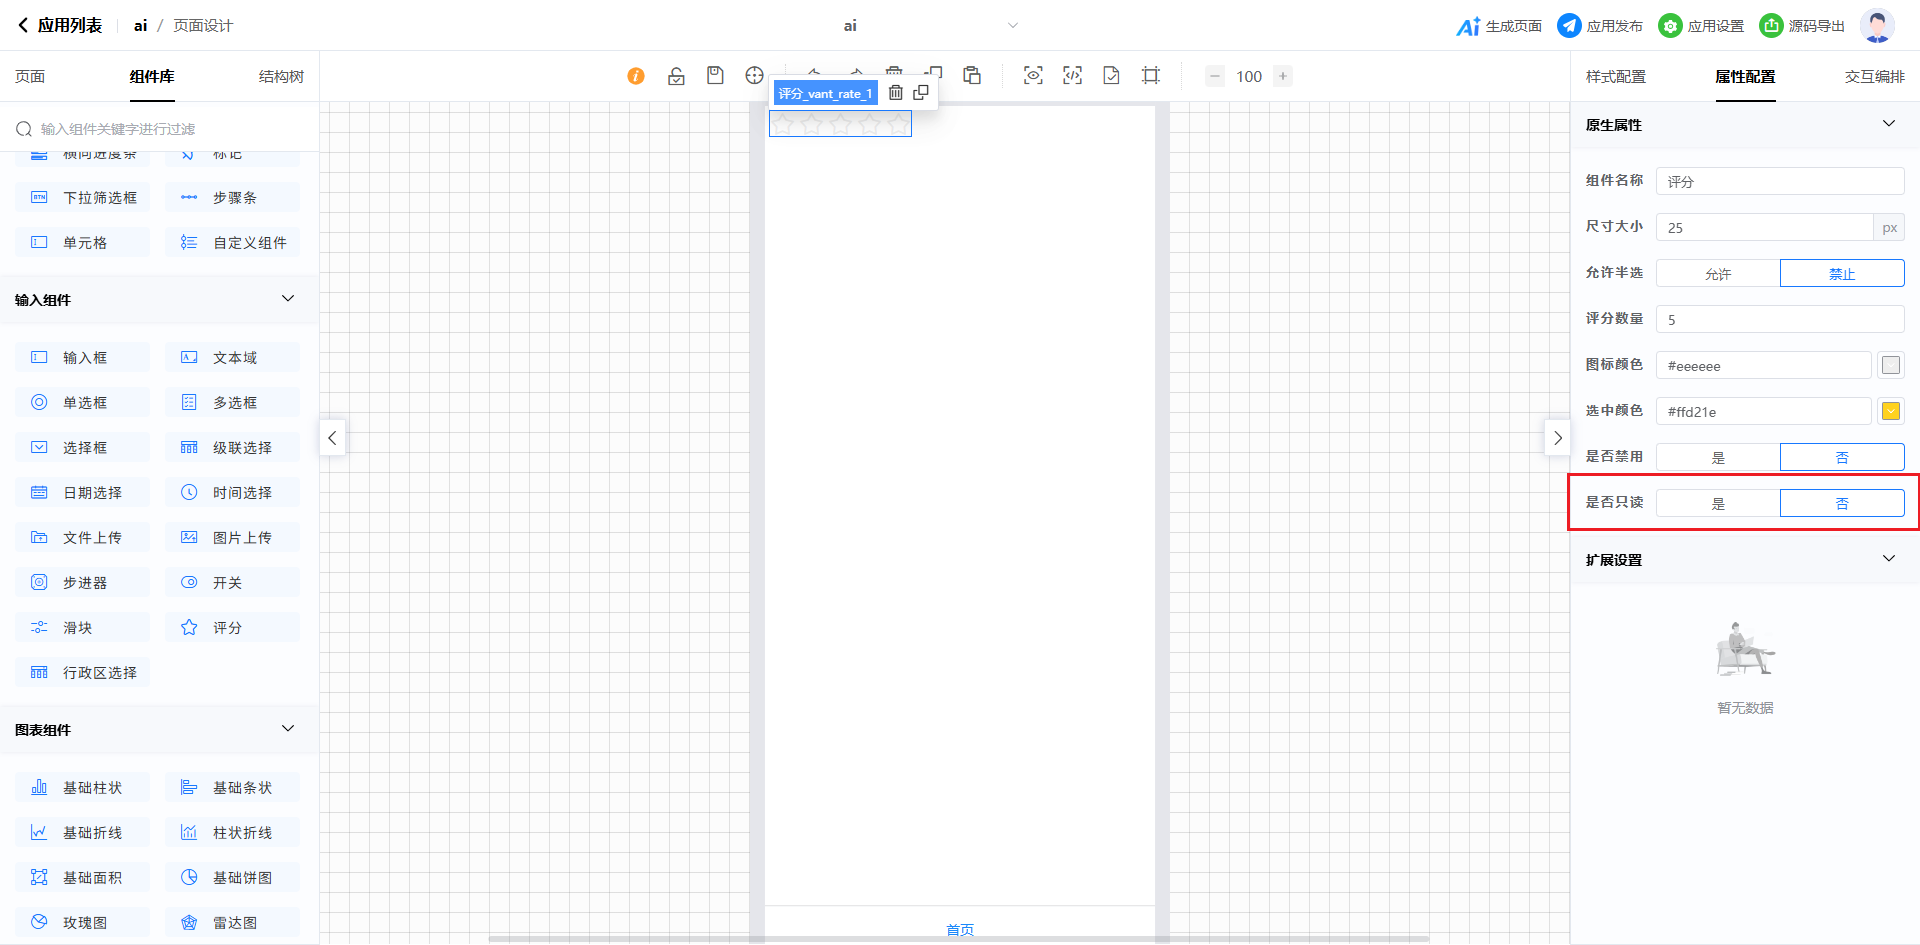Collapse the 原生属性 section
The height and width of the screenshot is (945, 1920).
1888,124
